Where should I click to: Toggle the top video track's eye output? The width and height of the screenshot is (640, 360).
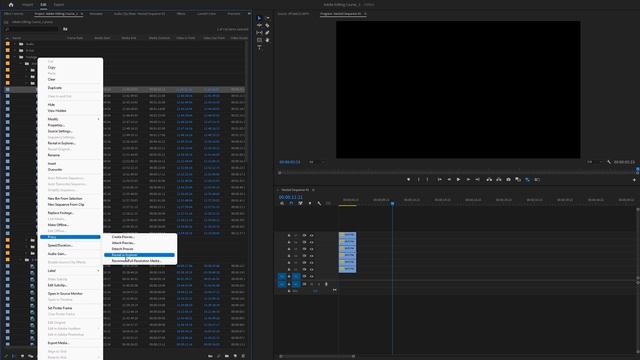311,236
